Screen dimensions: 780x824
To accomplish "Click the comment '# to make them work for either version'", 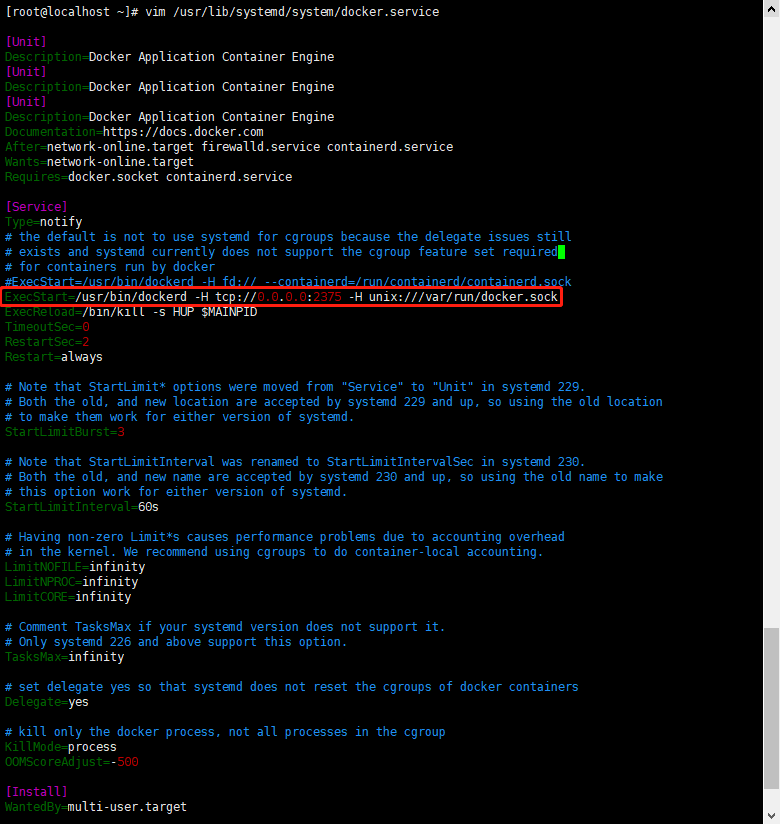I will point(180,417).
